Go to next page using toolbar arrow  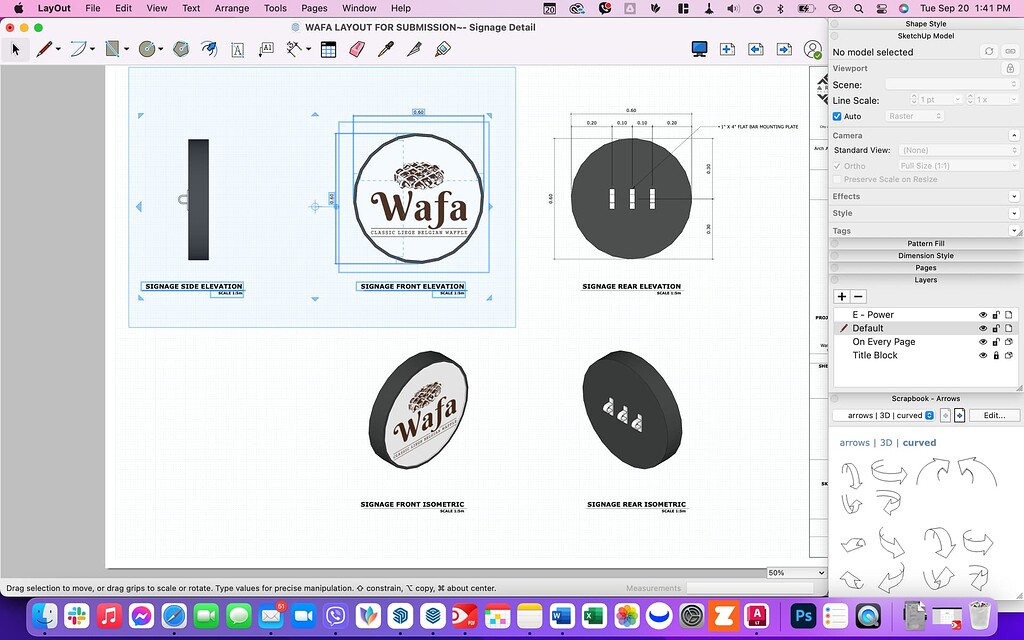coord(784,49)
